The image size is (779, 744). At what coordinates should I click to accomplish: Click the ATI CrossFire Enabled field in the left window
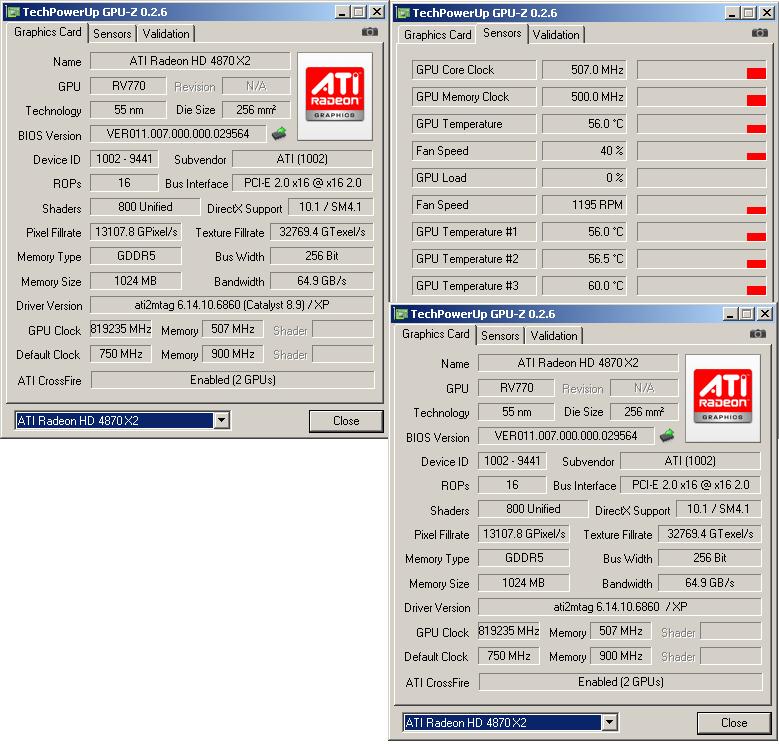(233, 380)
